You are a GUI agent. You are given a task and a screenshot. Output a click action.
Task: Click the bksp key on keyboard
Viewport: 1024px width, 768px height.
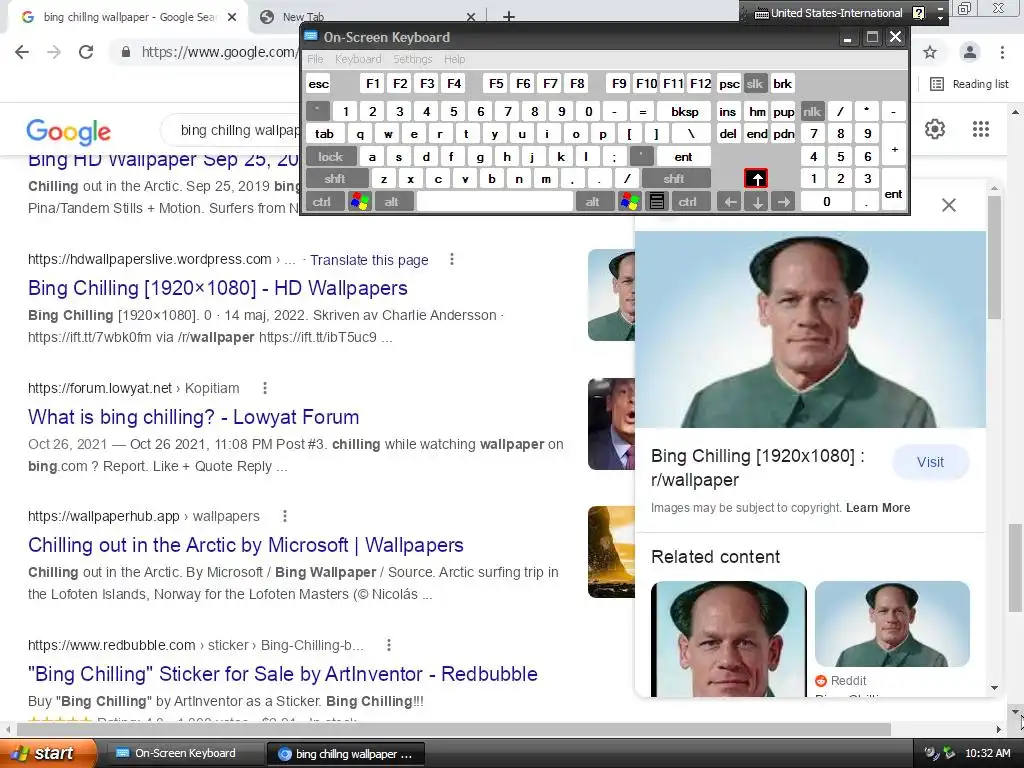pyautogui.click(x=684, y=112)
